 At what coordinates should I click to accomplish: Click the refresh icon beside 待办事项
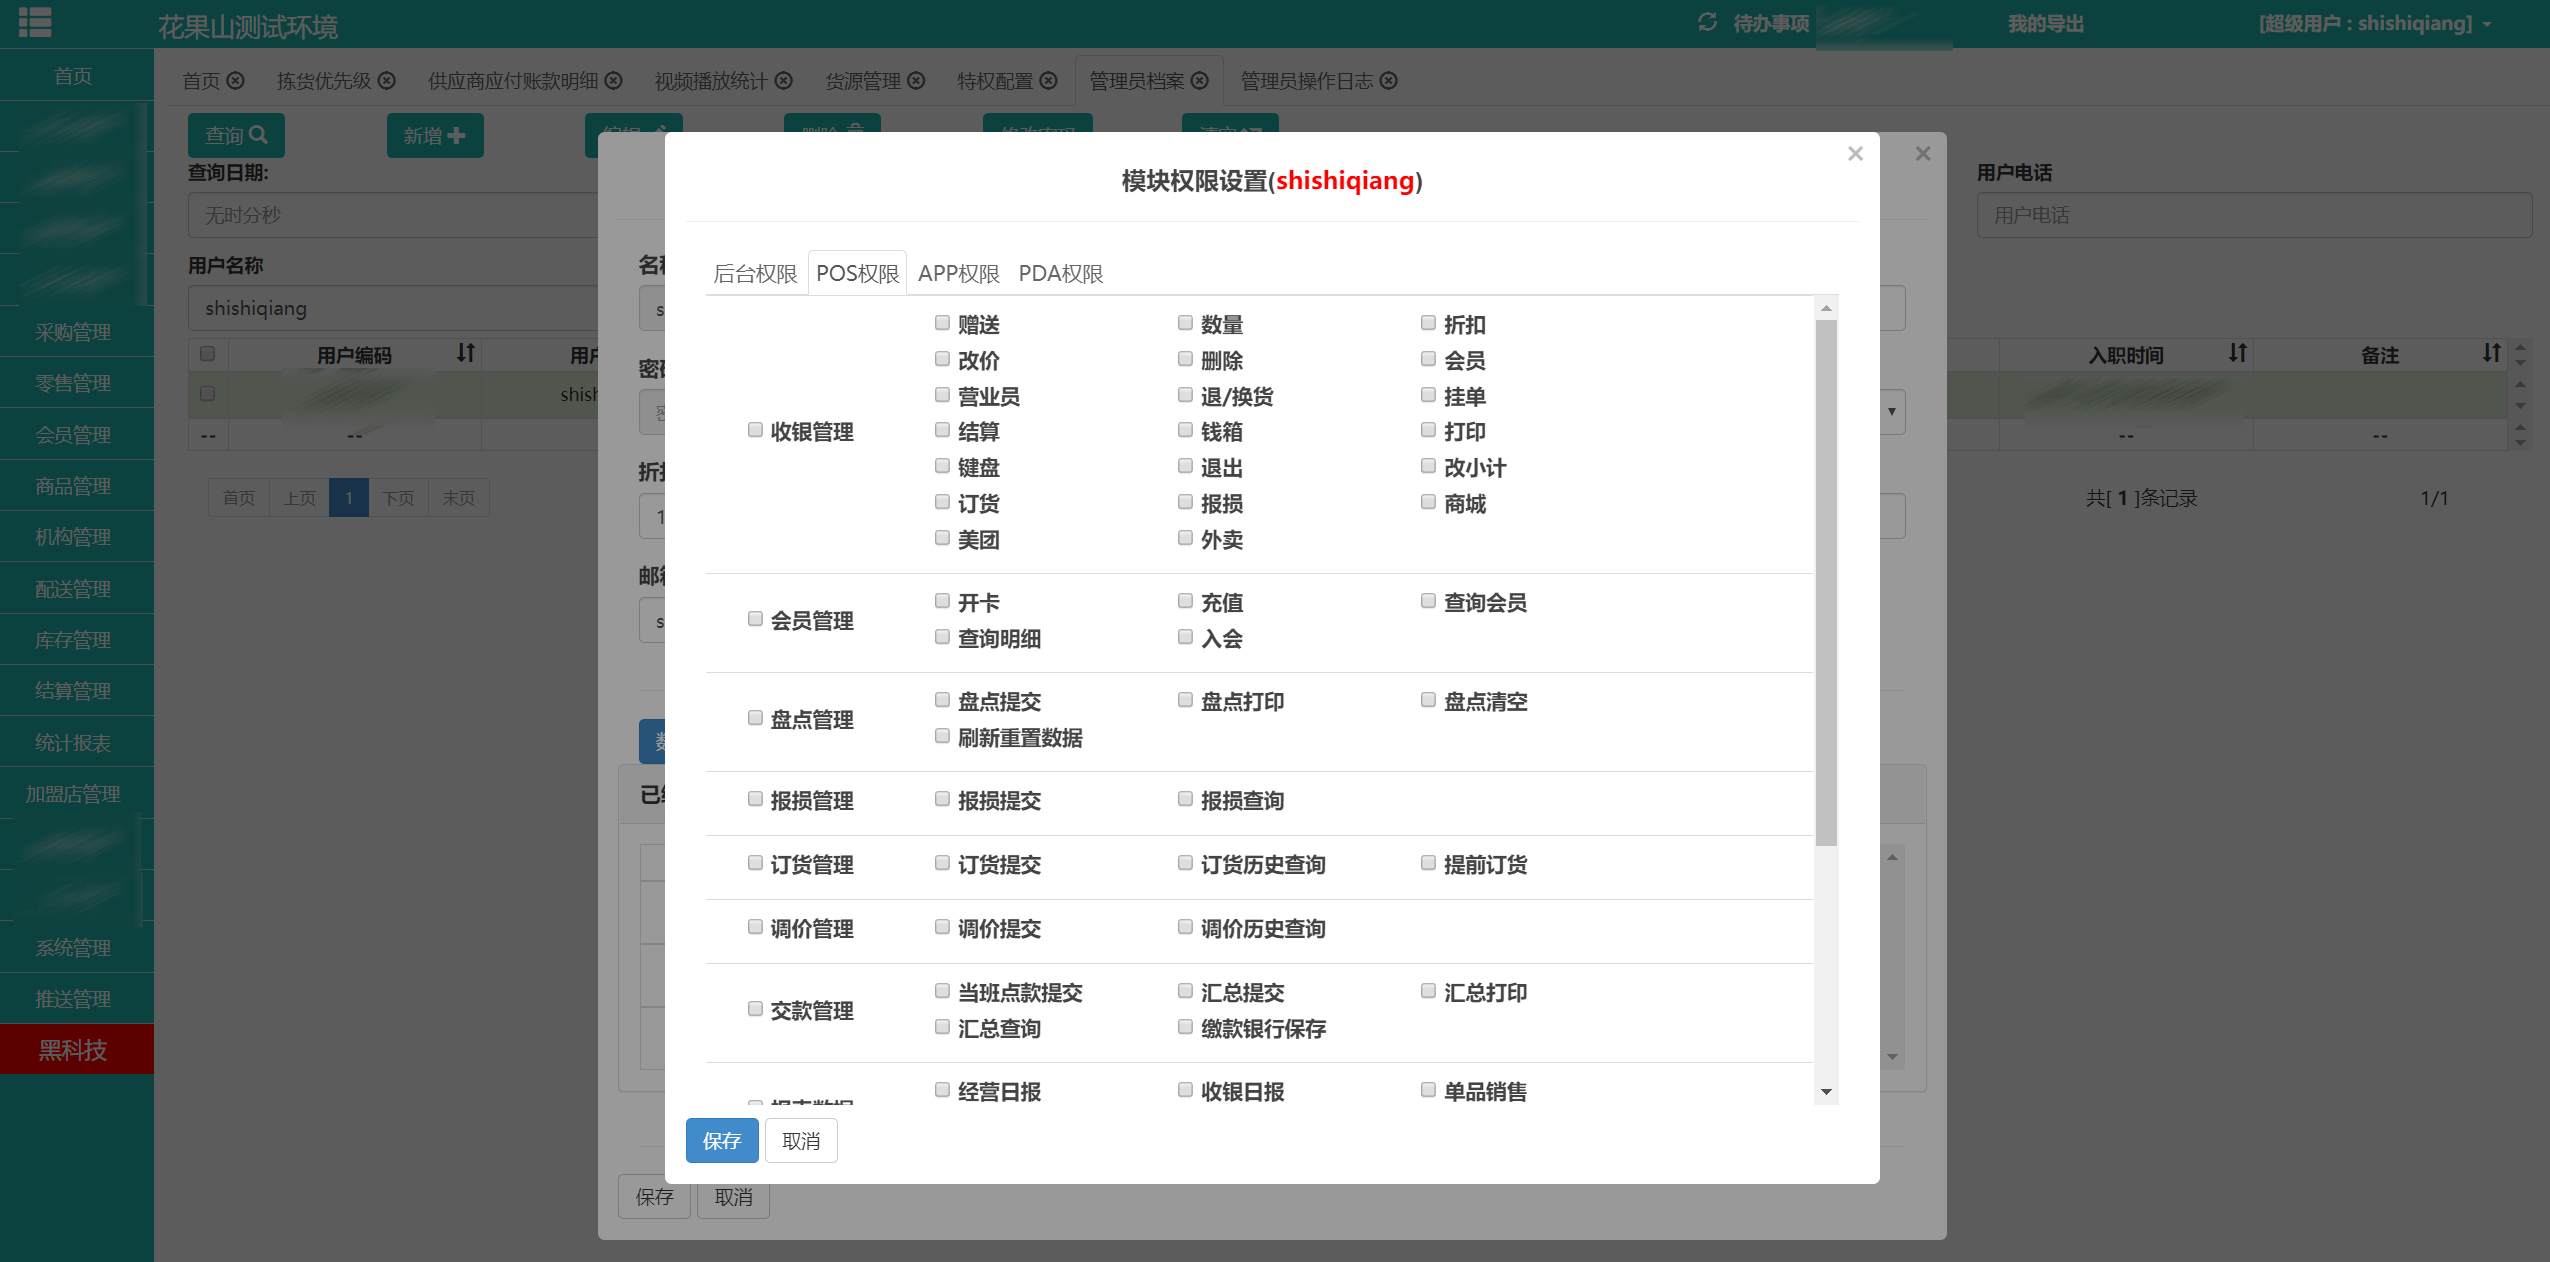pyautogui.click(x=1708, y=22)
